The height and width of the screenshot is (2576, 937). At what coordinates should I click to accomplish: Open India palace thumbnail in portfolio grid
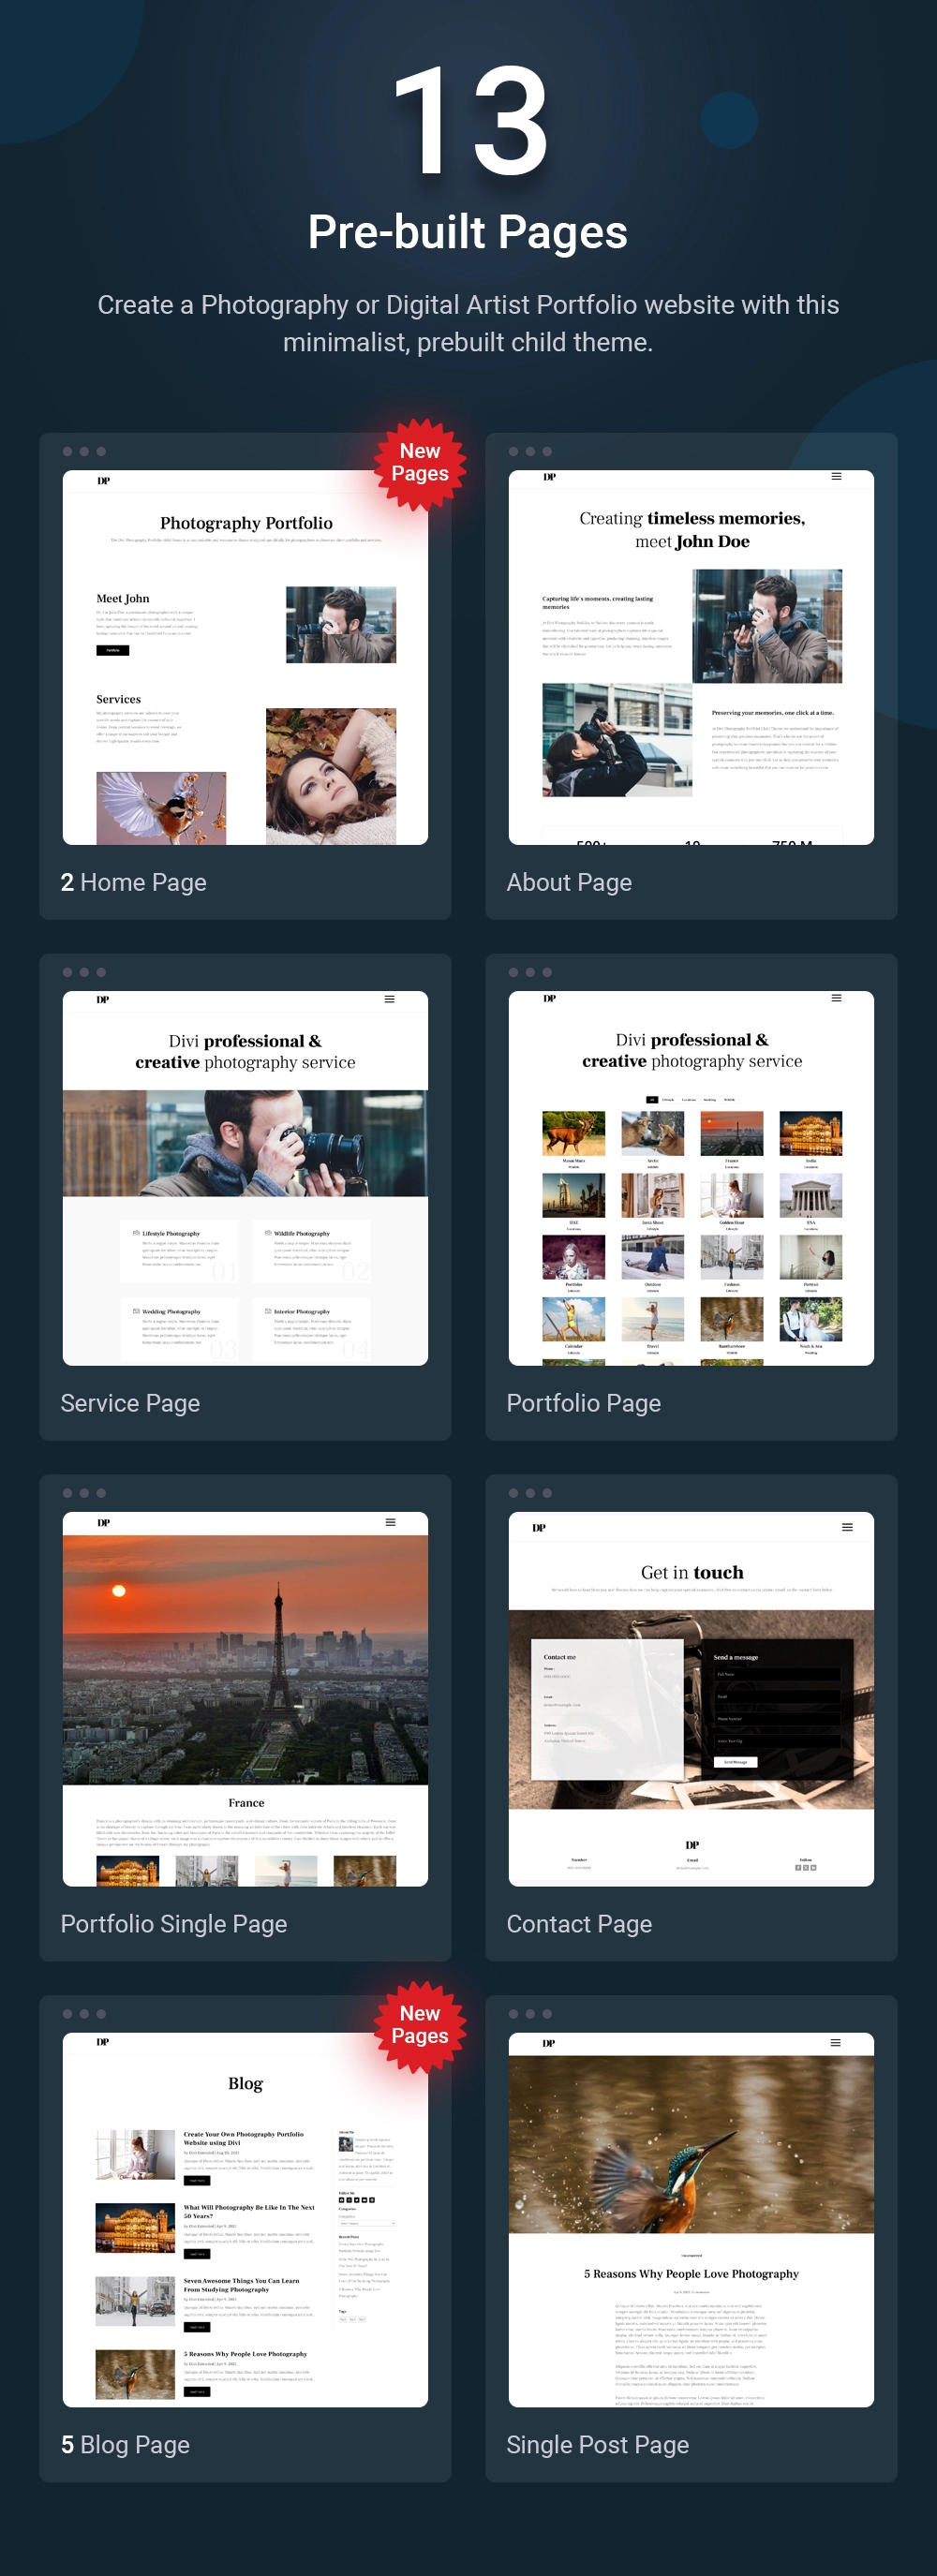810,1133
